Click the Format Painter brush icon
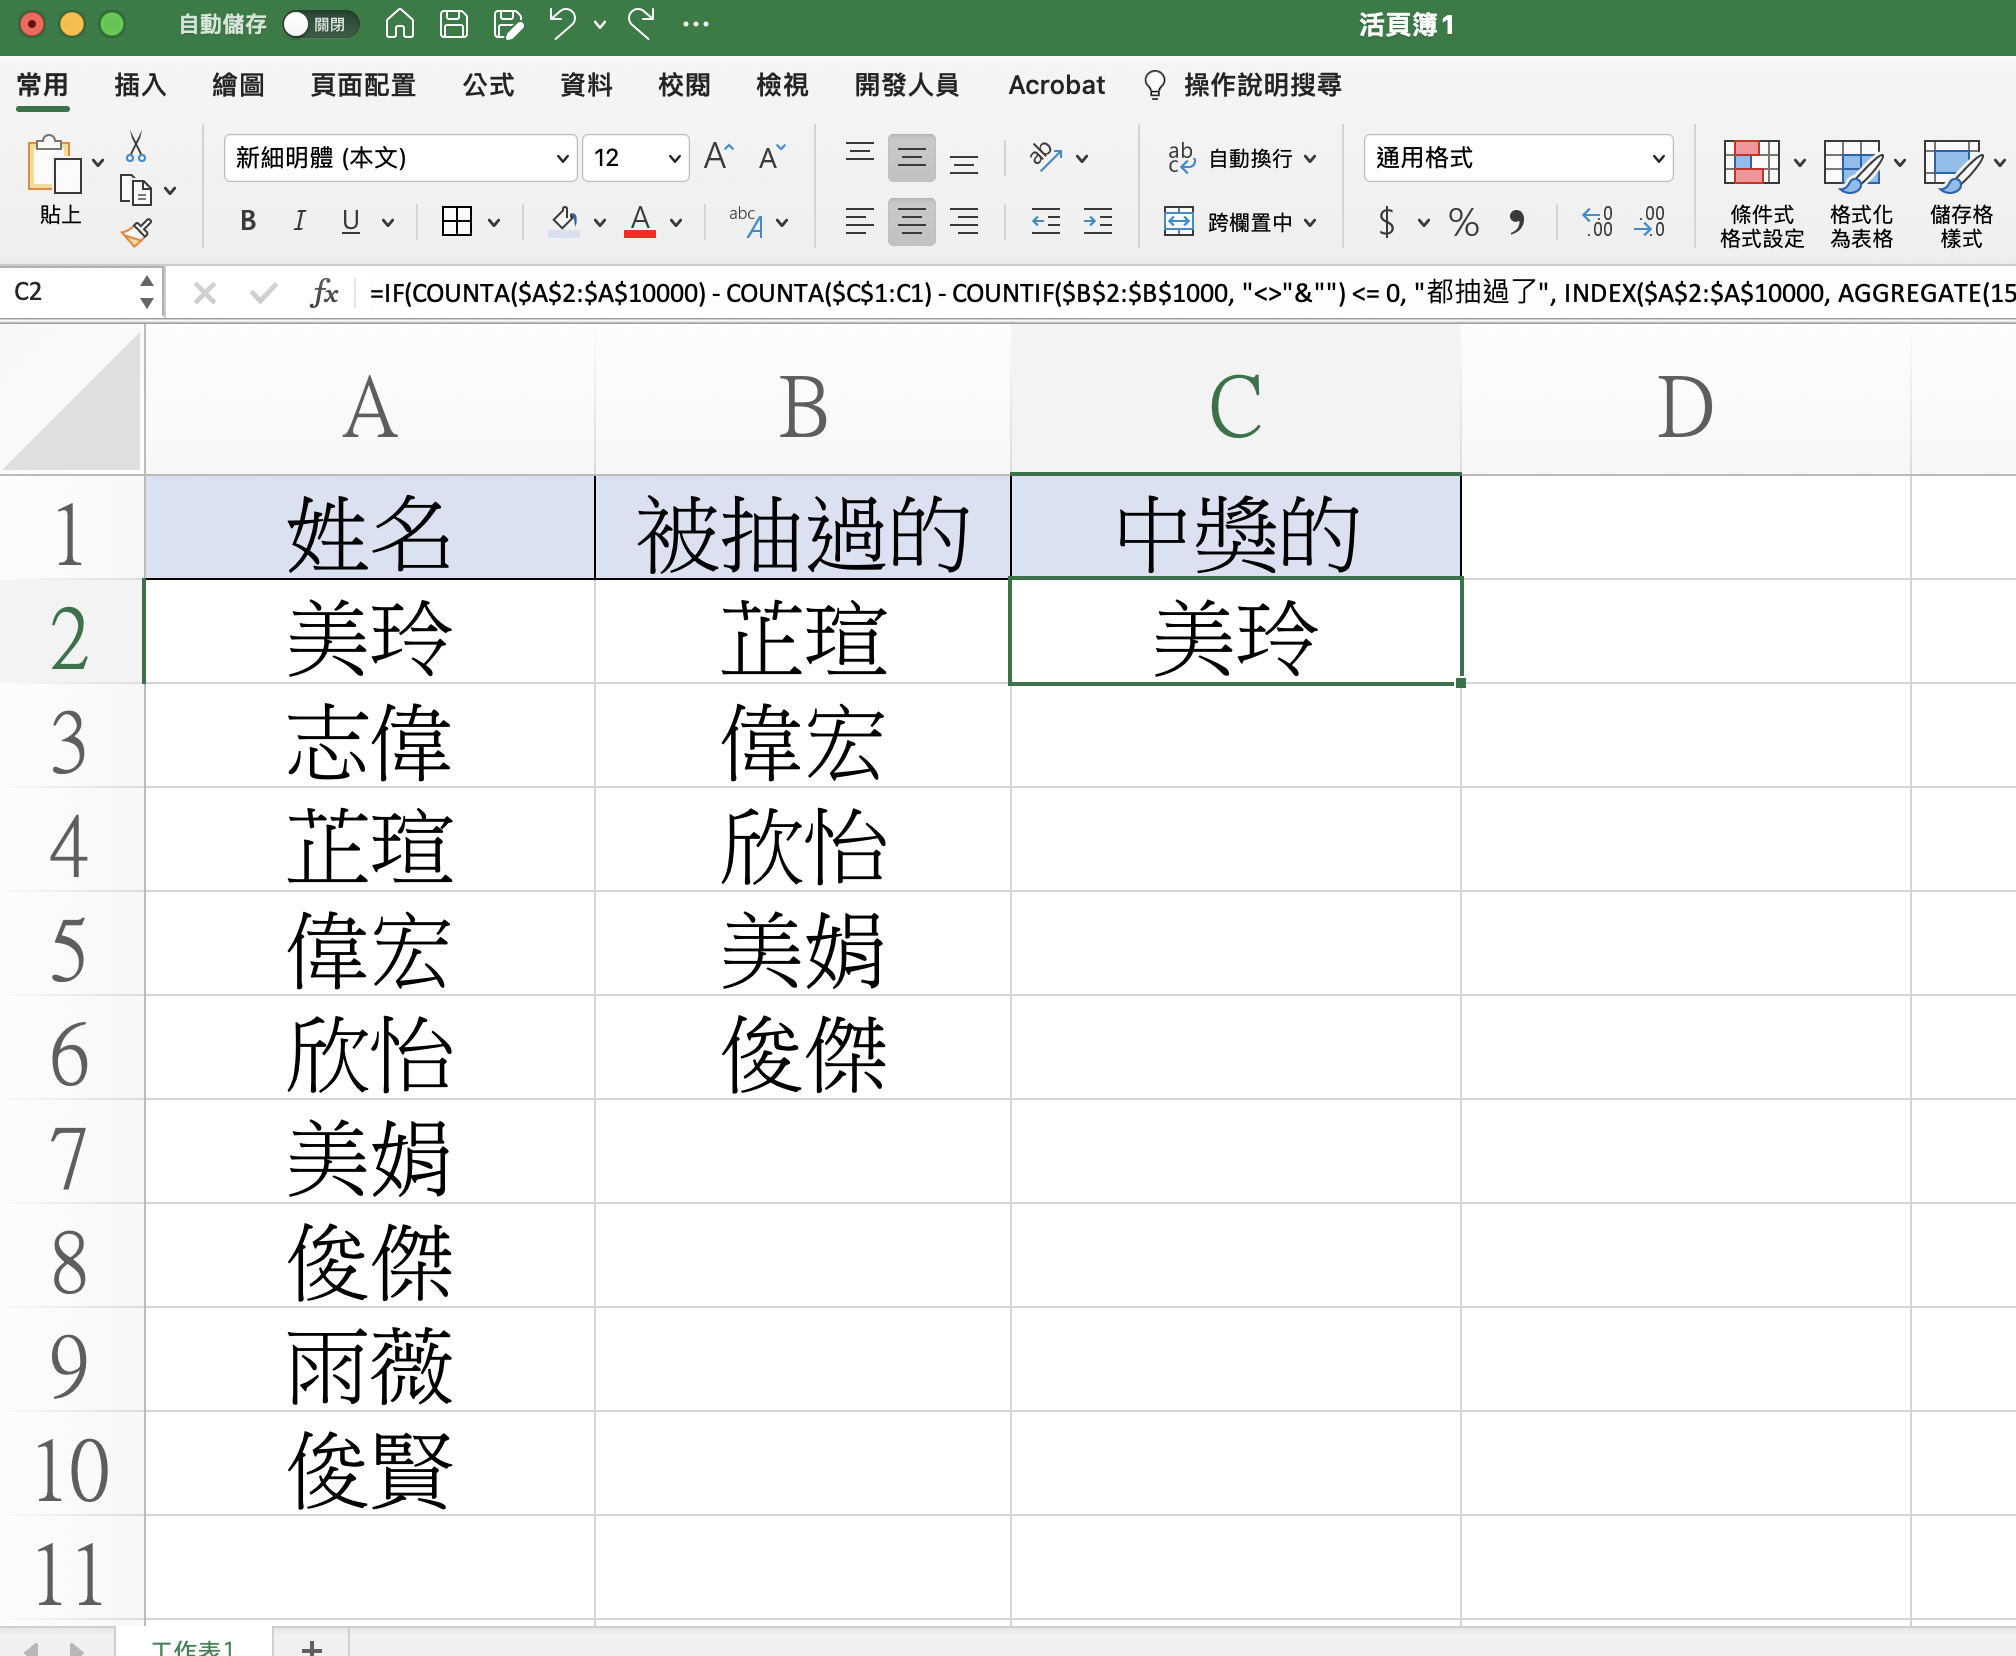2016x1656 pixels. (136, 233)
